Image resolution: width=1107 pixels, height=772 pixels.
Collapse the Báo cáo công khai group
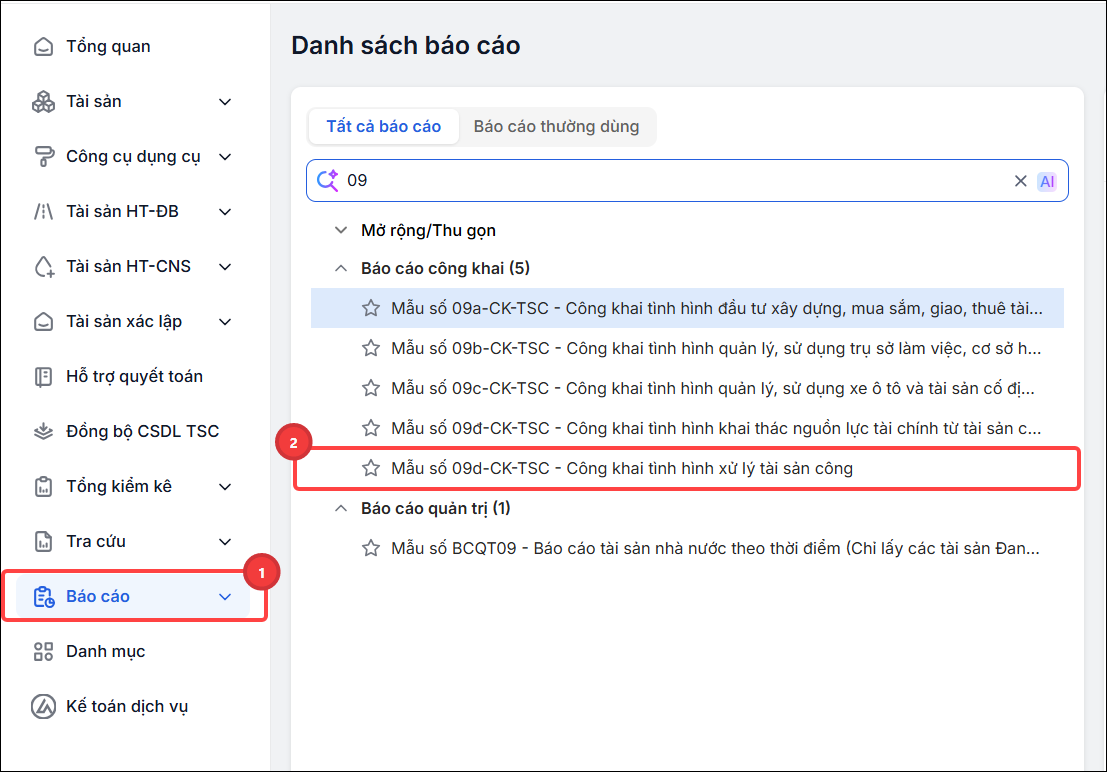[341, 268]
